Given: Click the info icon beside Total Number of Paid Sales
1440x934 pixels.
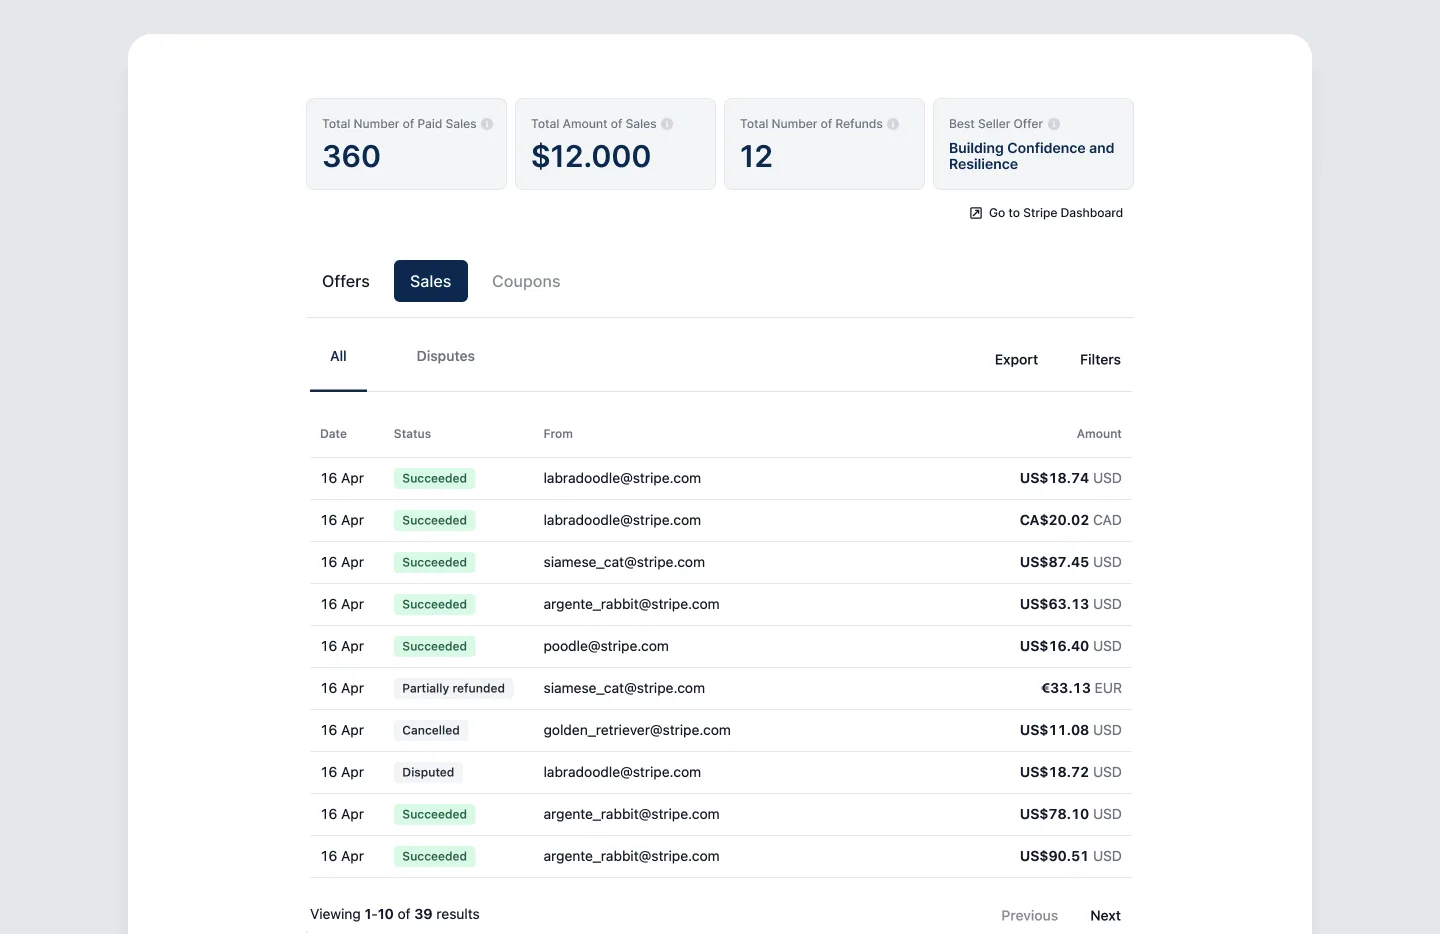Looking at the screenshot, I should tap(487, 124).
